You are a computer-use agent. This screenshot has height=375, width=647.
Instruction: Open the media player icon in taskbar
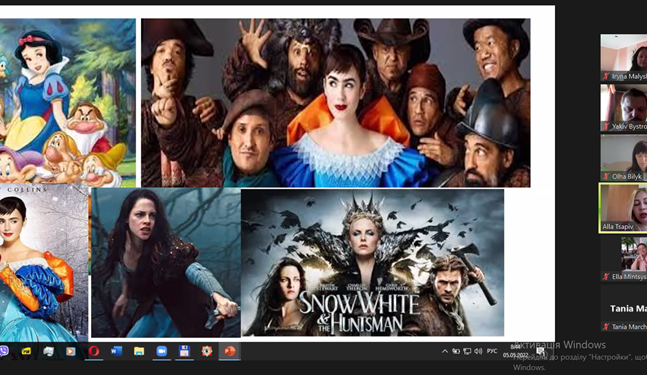pos(71,351)
